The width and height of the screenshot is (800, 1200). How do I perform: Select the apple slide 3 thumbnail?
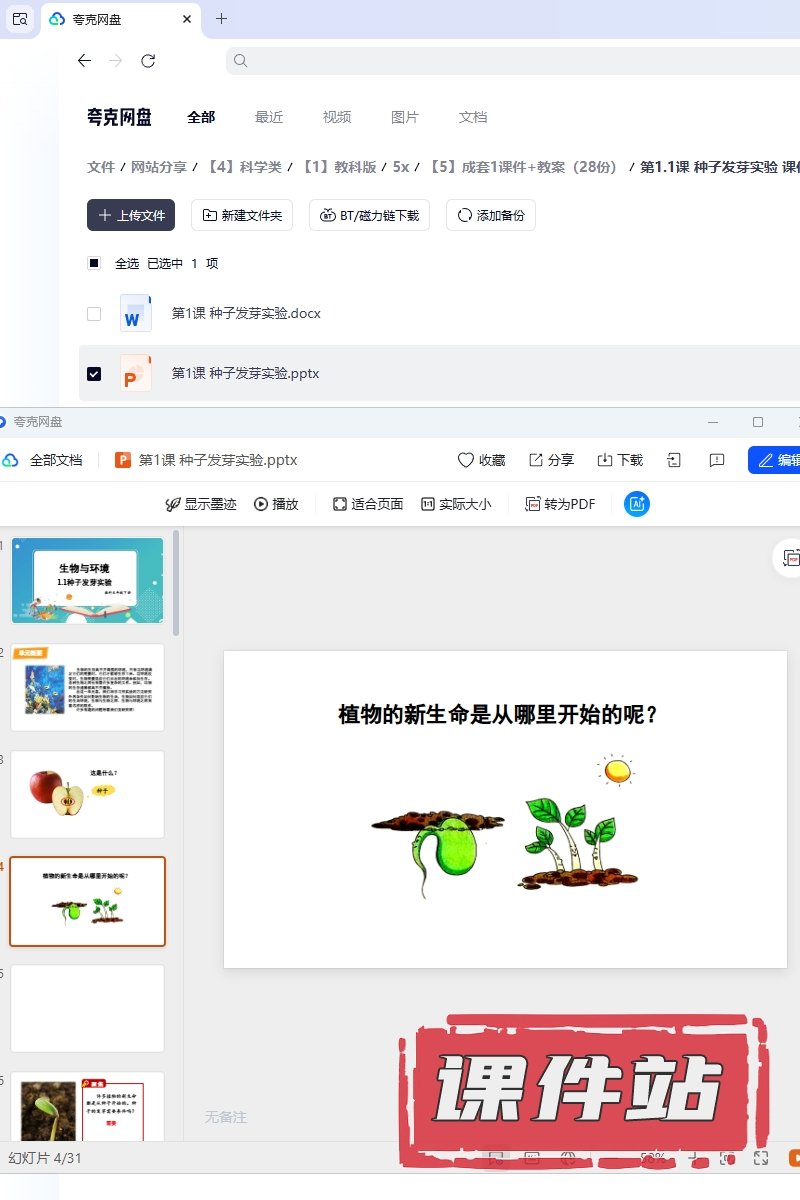(x=87, y=794)
